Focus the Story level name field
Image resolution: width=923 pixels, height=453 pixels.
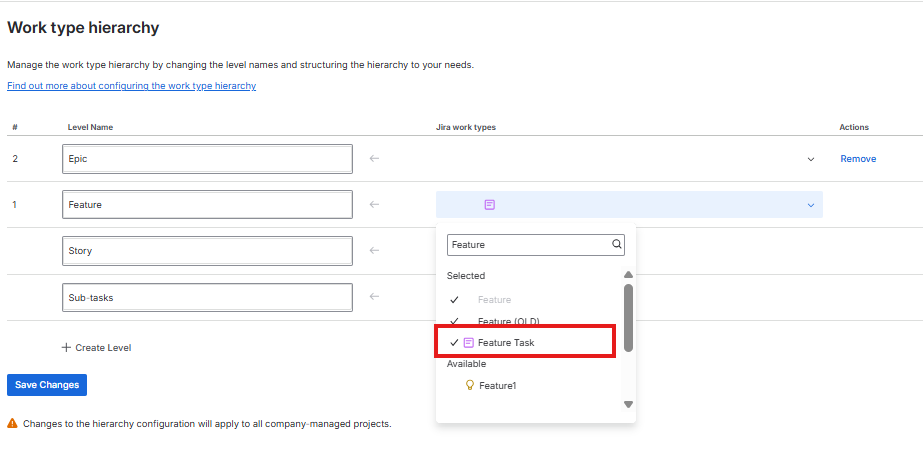point(207,251)
